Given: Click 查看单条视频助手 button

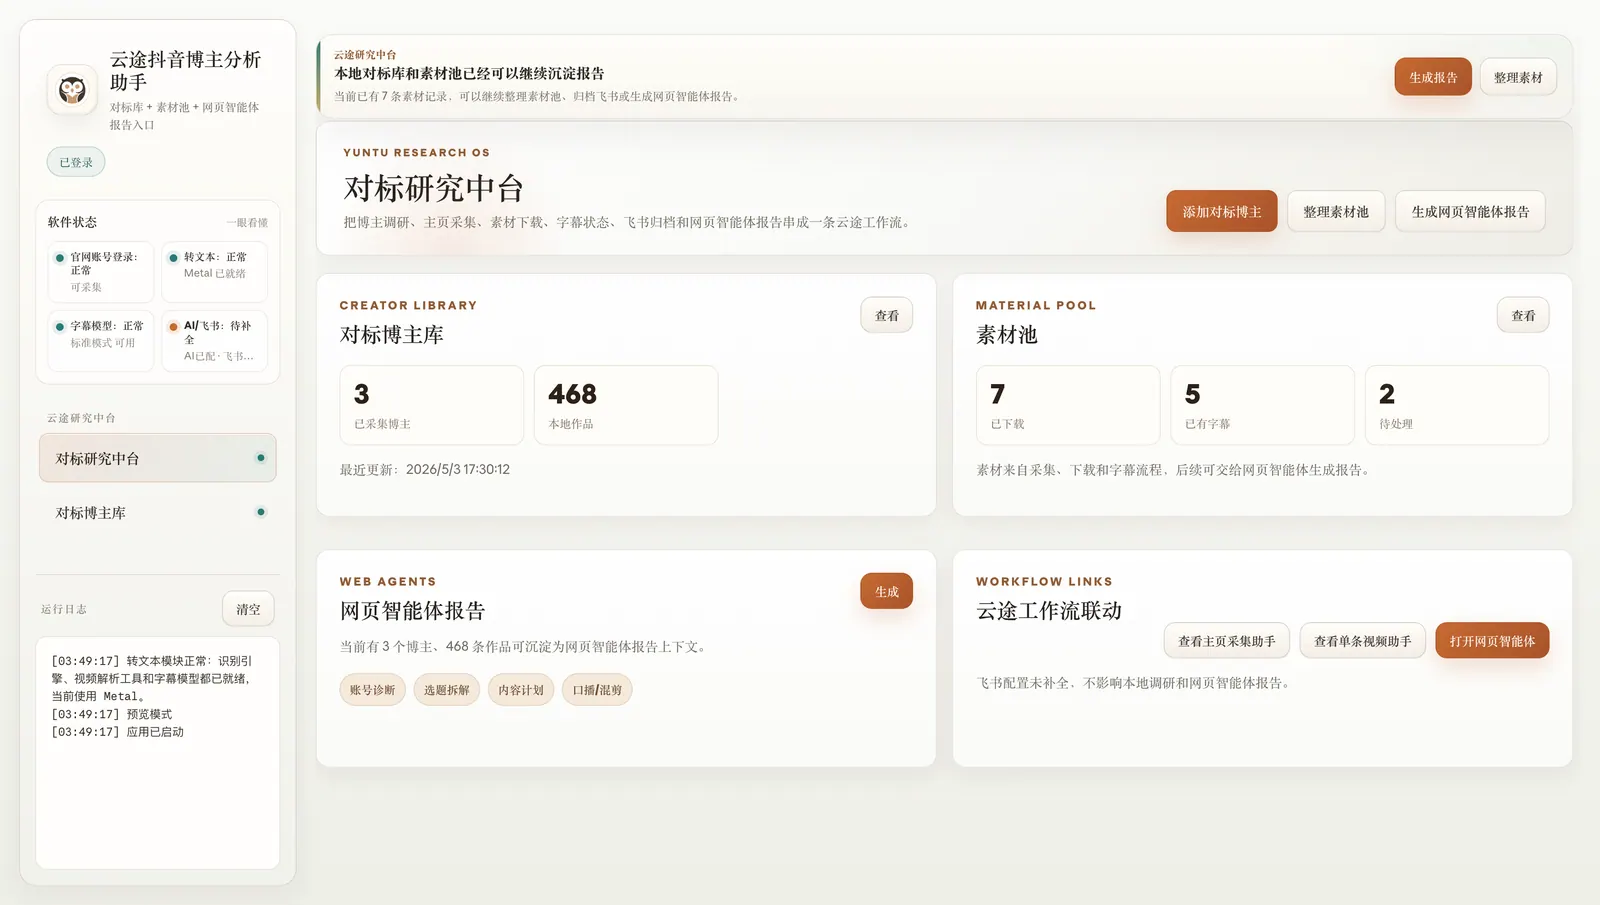Looking at the screenshot, I should point(1363,641).
